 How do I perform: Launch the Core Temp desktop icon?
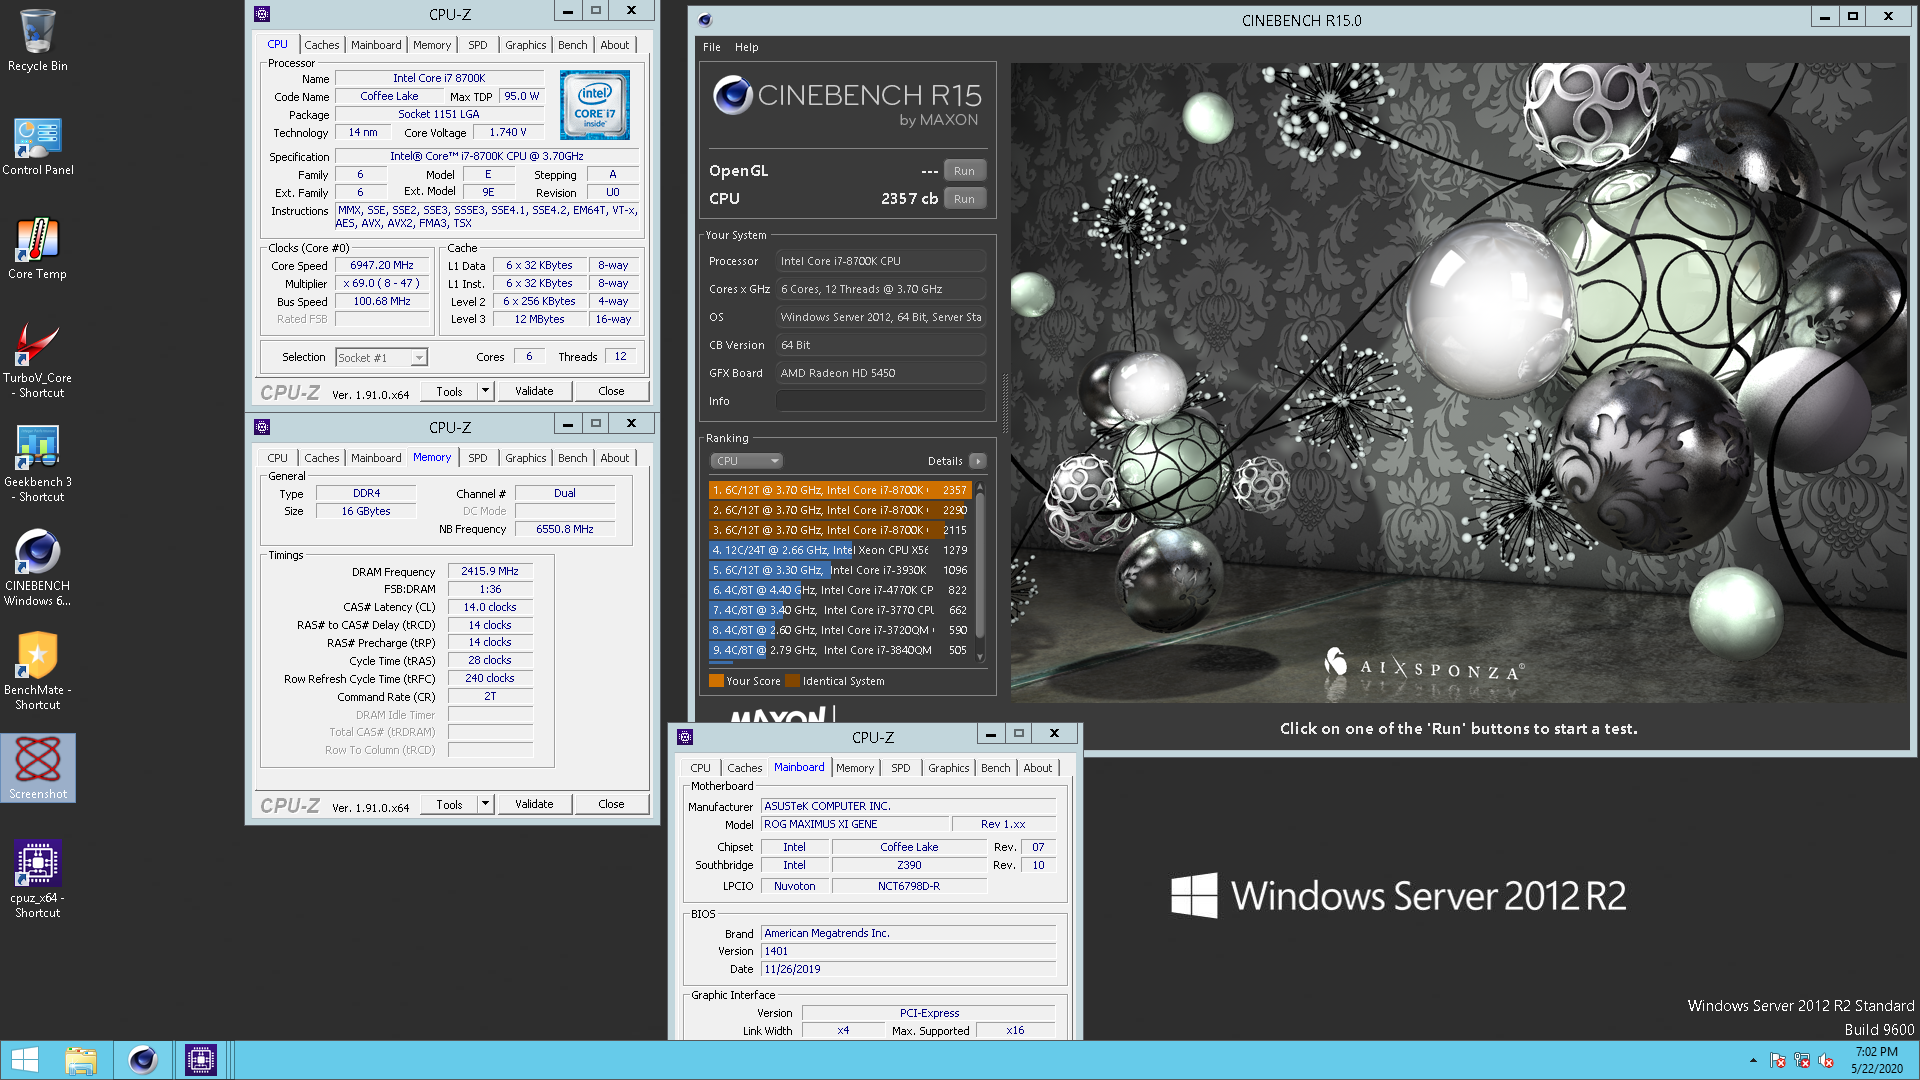pos(37,250)
